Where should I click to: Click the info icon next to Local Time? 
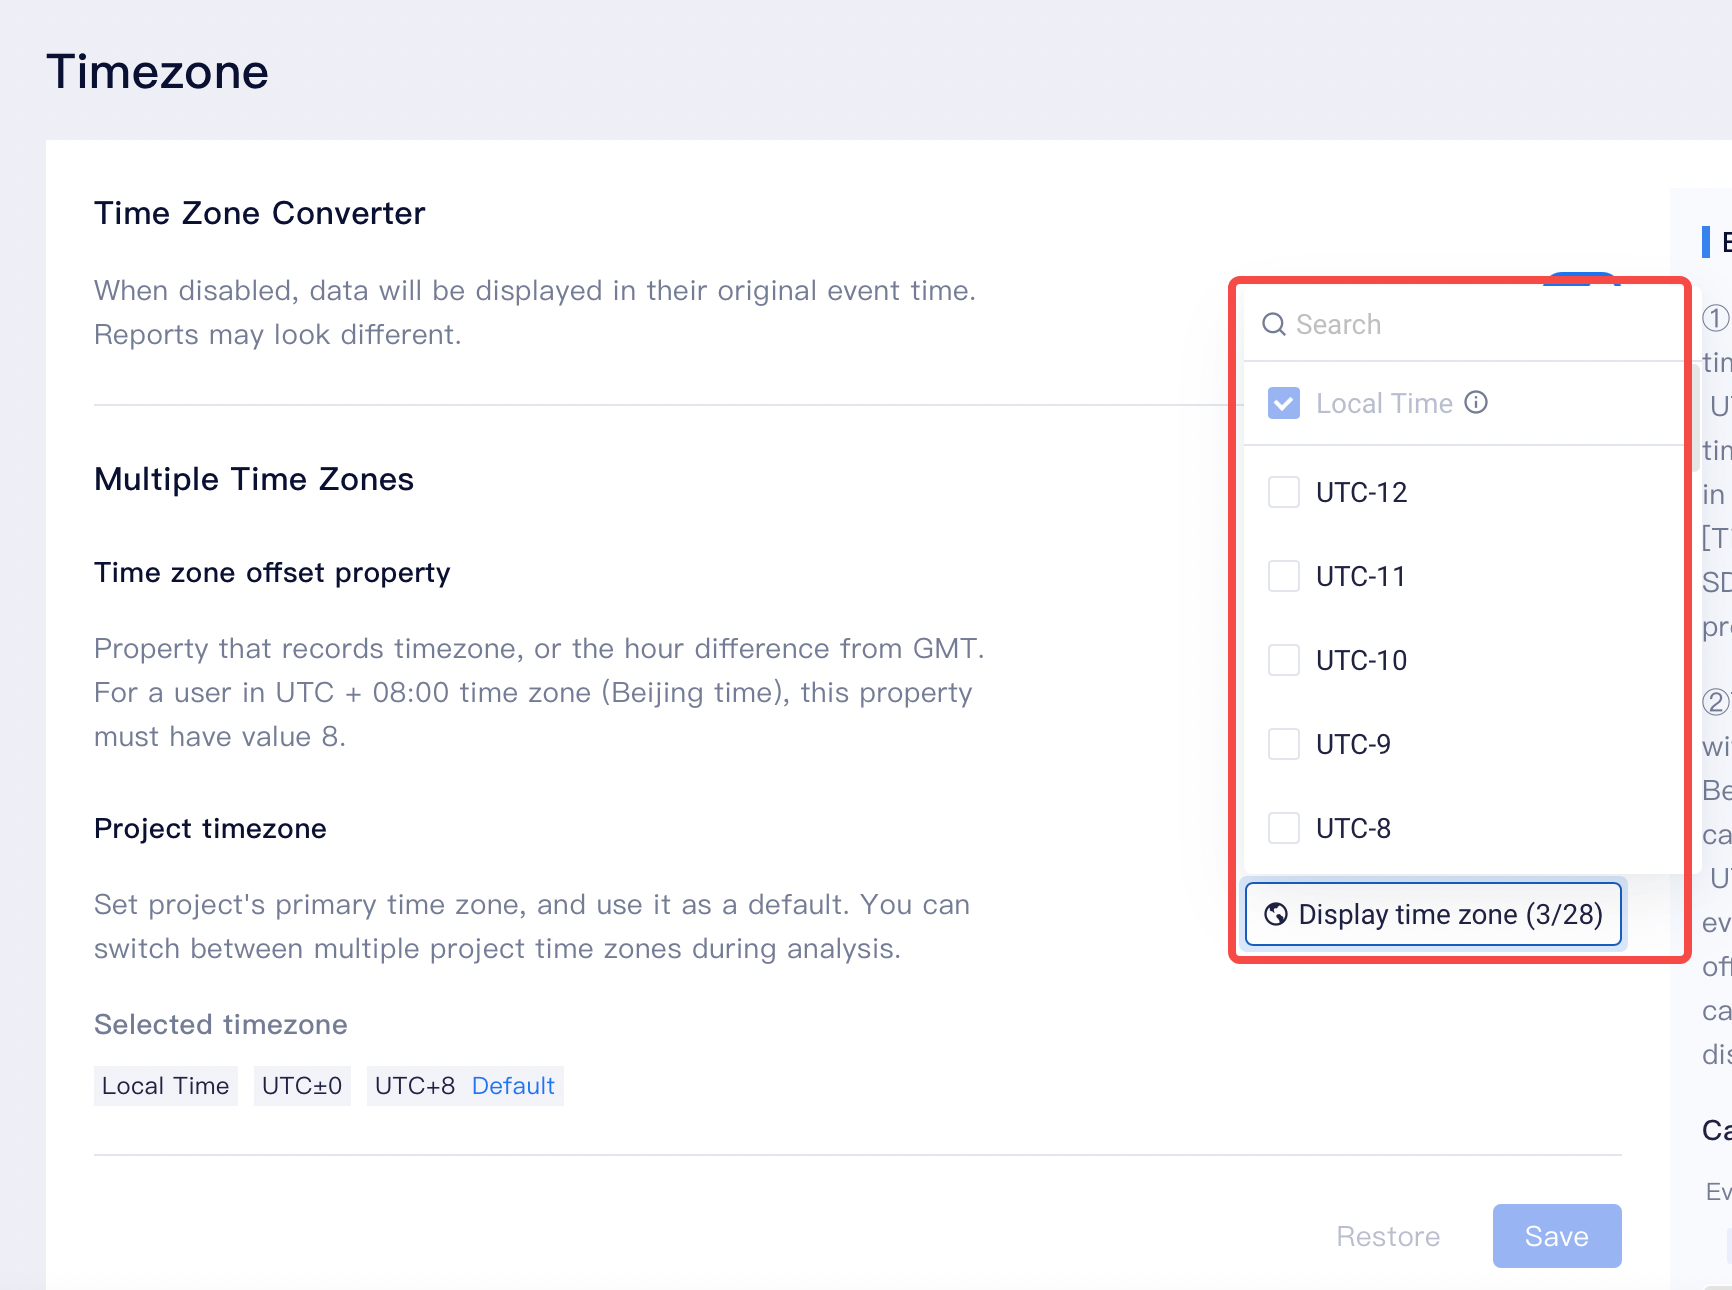[1477, 402]
